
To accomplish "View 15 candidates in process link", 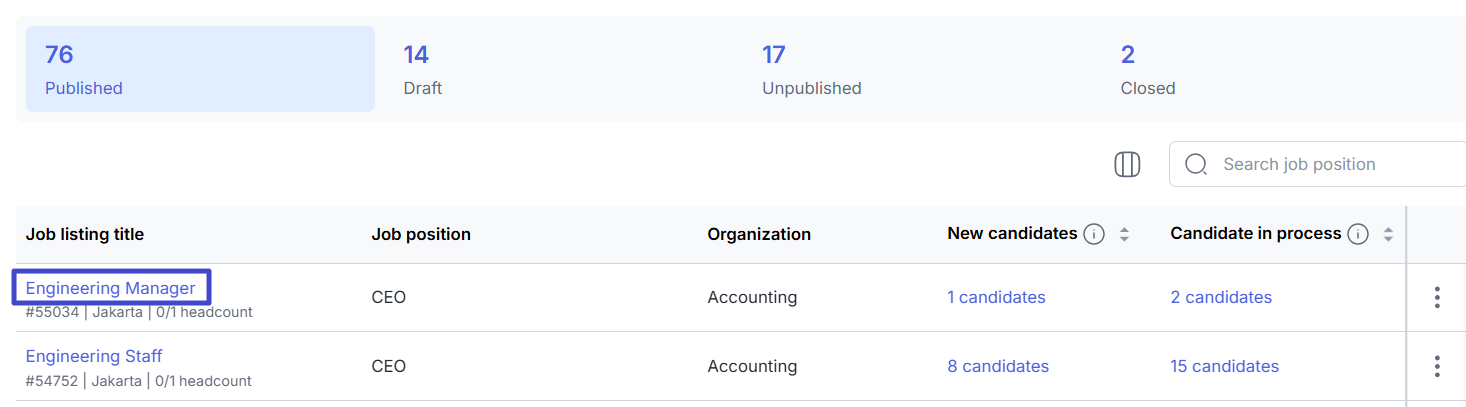I will tap(1224, 366).
